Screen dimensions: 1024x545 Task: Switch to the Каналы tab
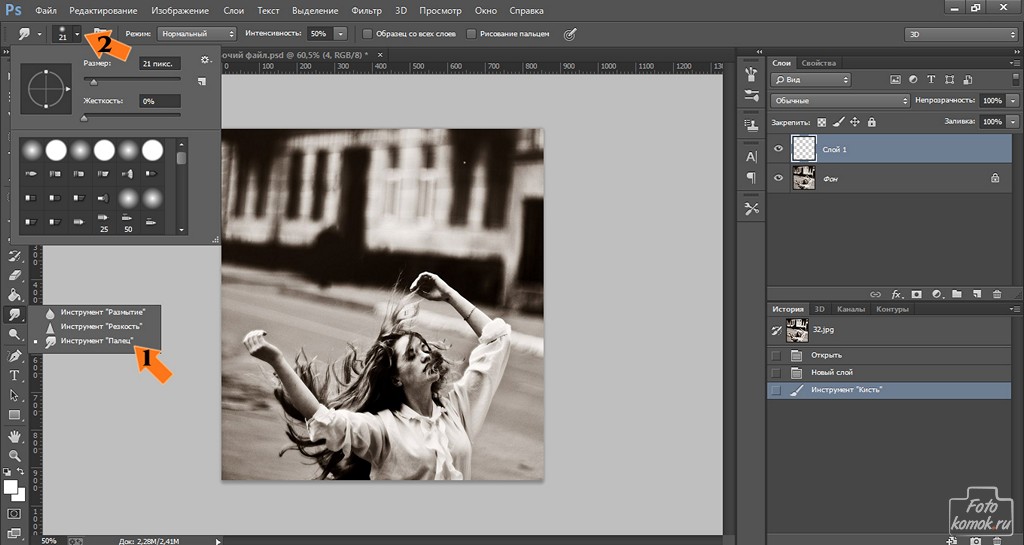[850, 309]
